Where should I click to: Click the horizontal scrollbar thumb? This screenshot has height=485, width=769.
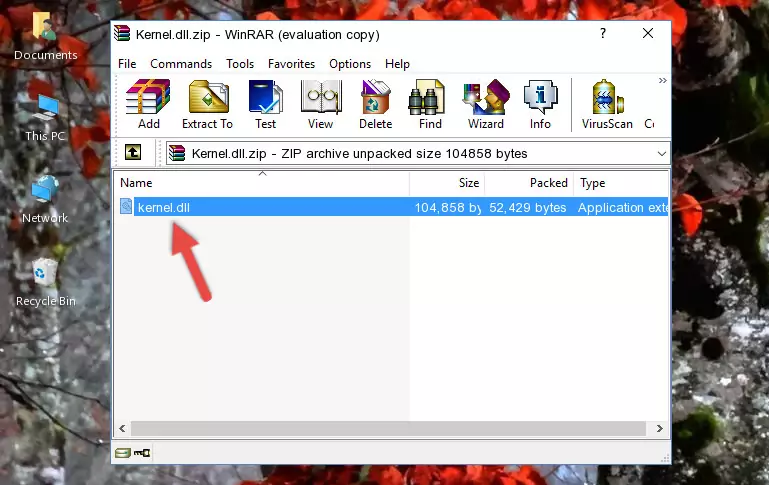[388, 429]
